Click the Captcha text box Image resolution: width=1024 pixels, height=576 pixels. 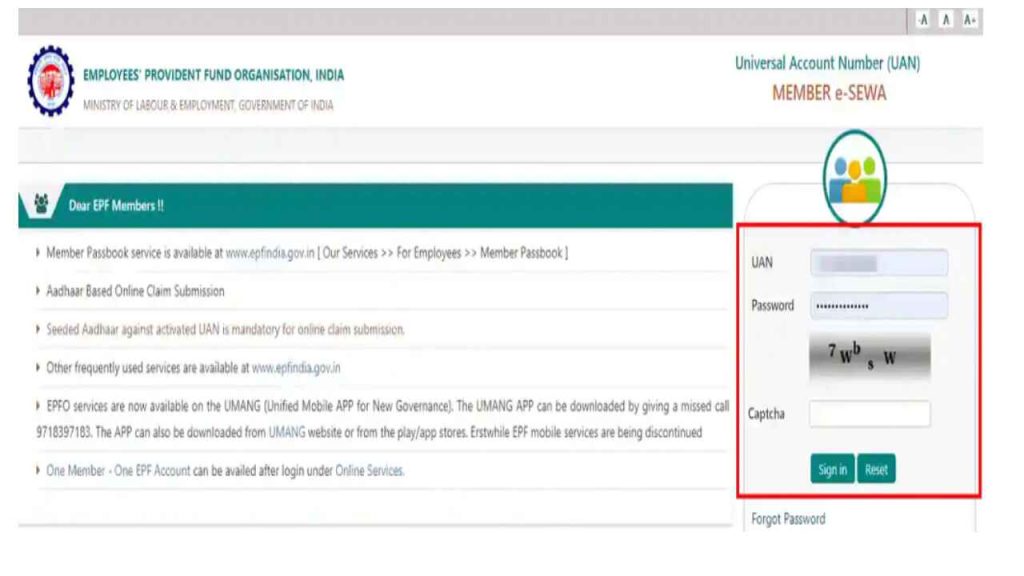(x=870, y=413)
